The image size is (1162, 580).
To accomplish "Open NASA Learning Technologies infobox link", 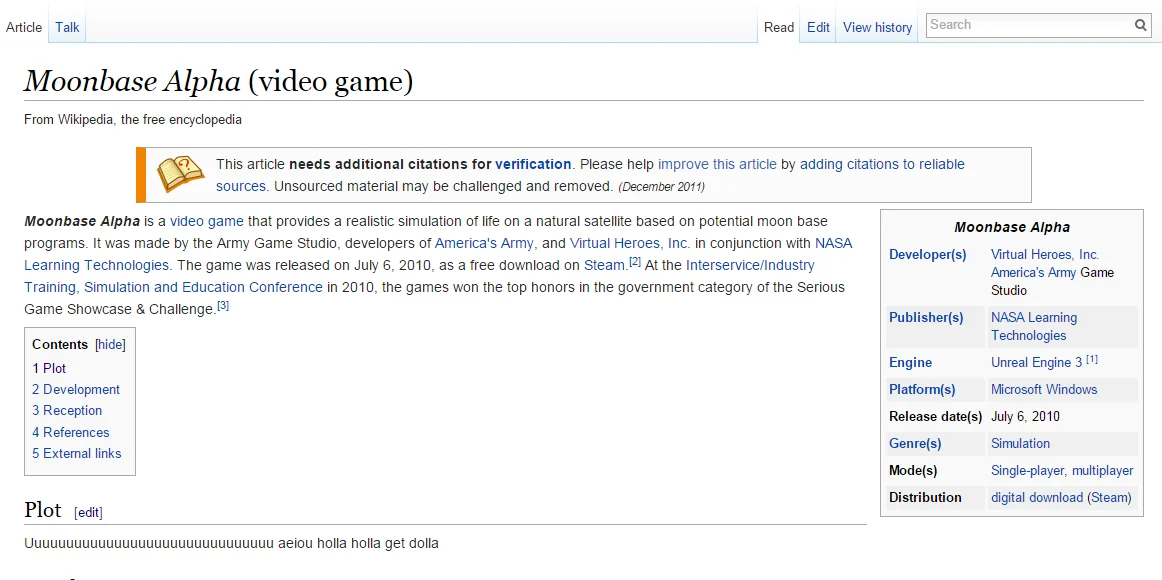I will (x=1034, y=327).
